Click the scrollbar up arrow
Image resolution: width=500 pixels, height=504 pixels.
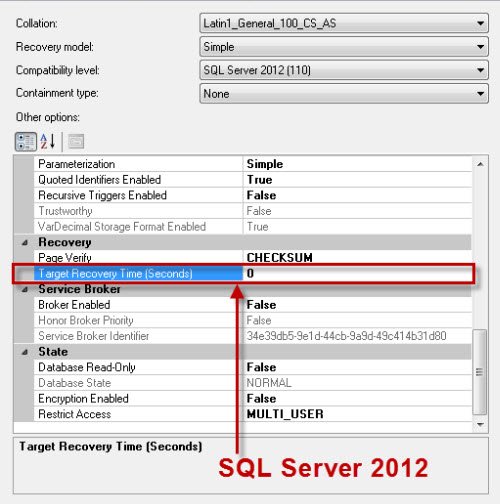480,164
